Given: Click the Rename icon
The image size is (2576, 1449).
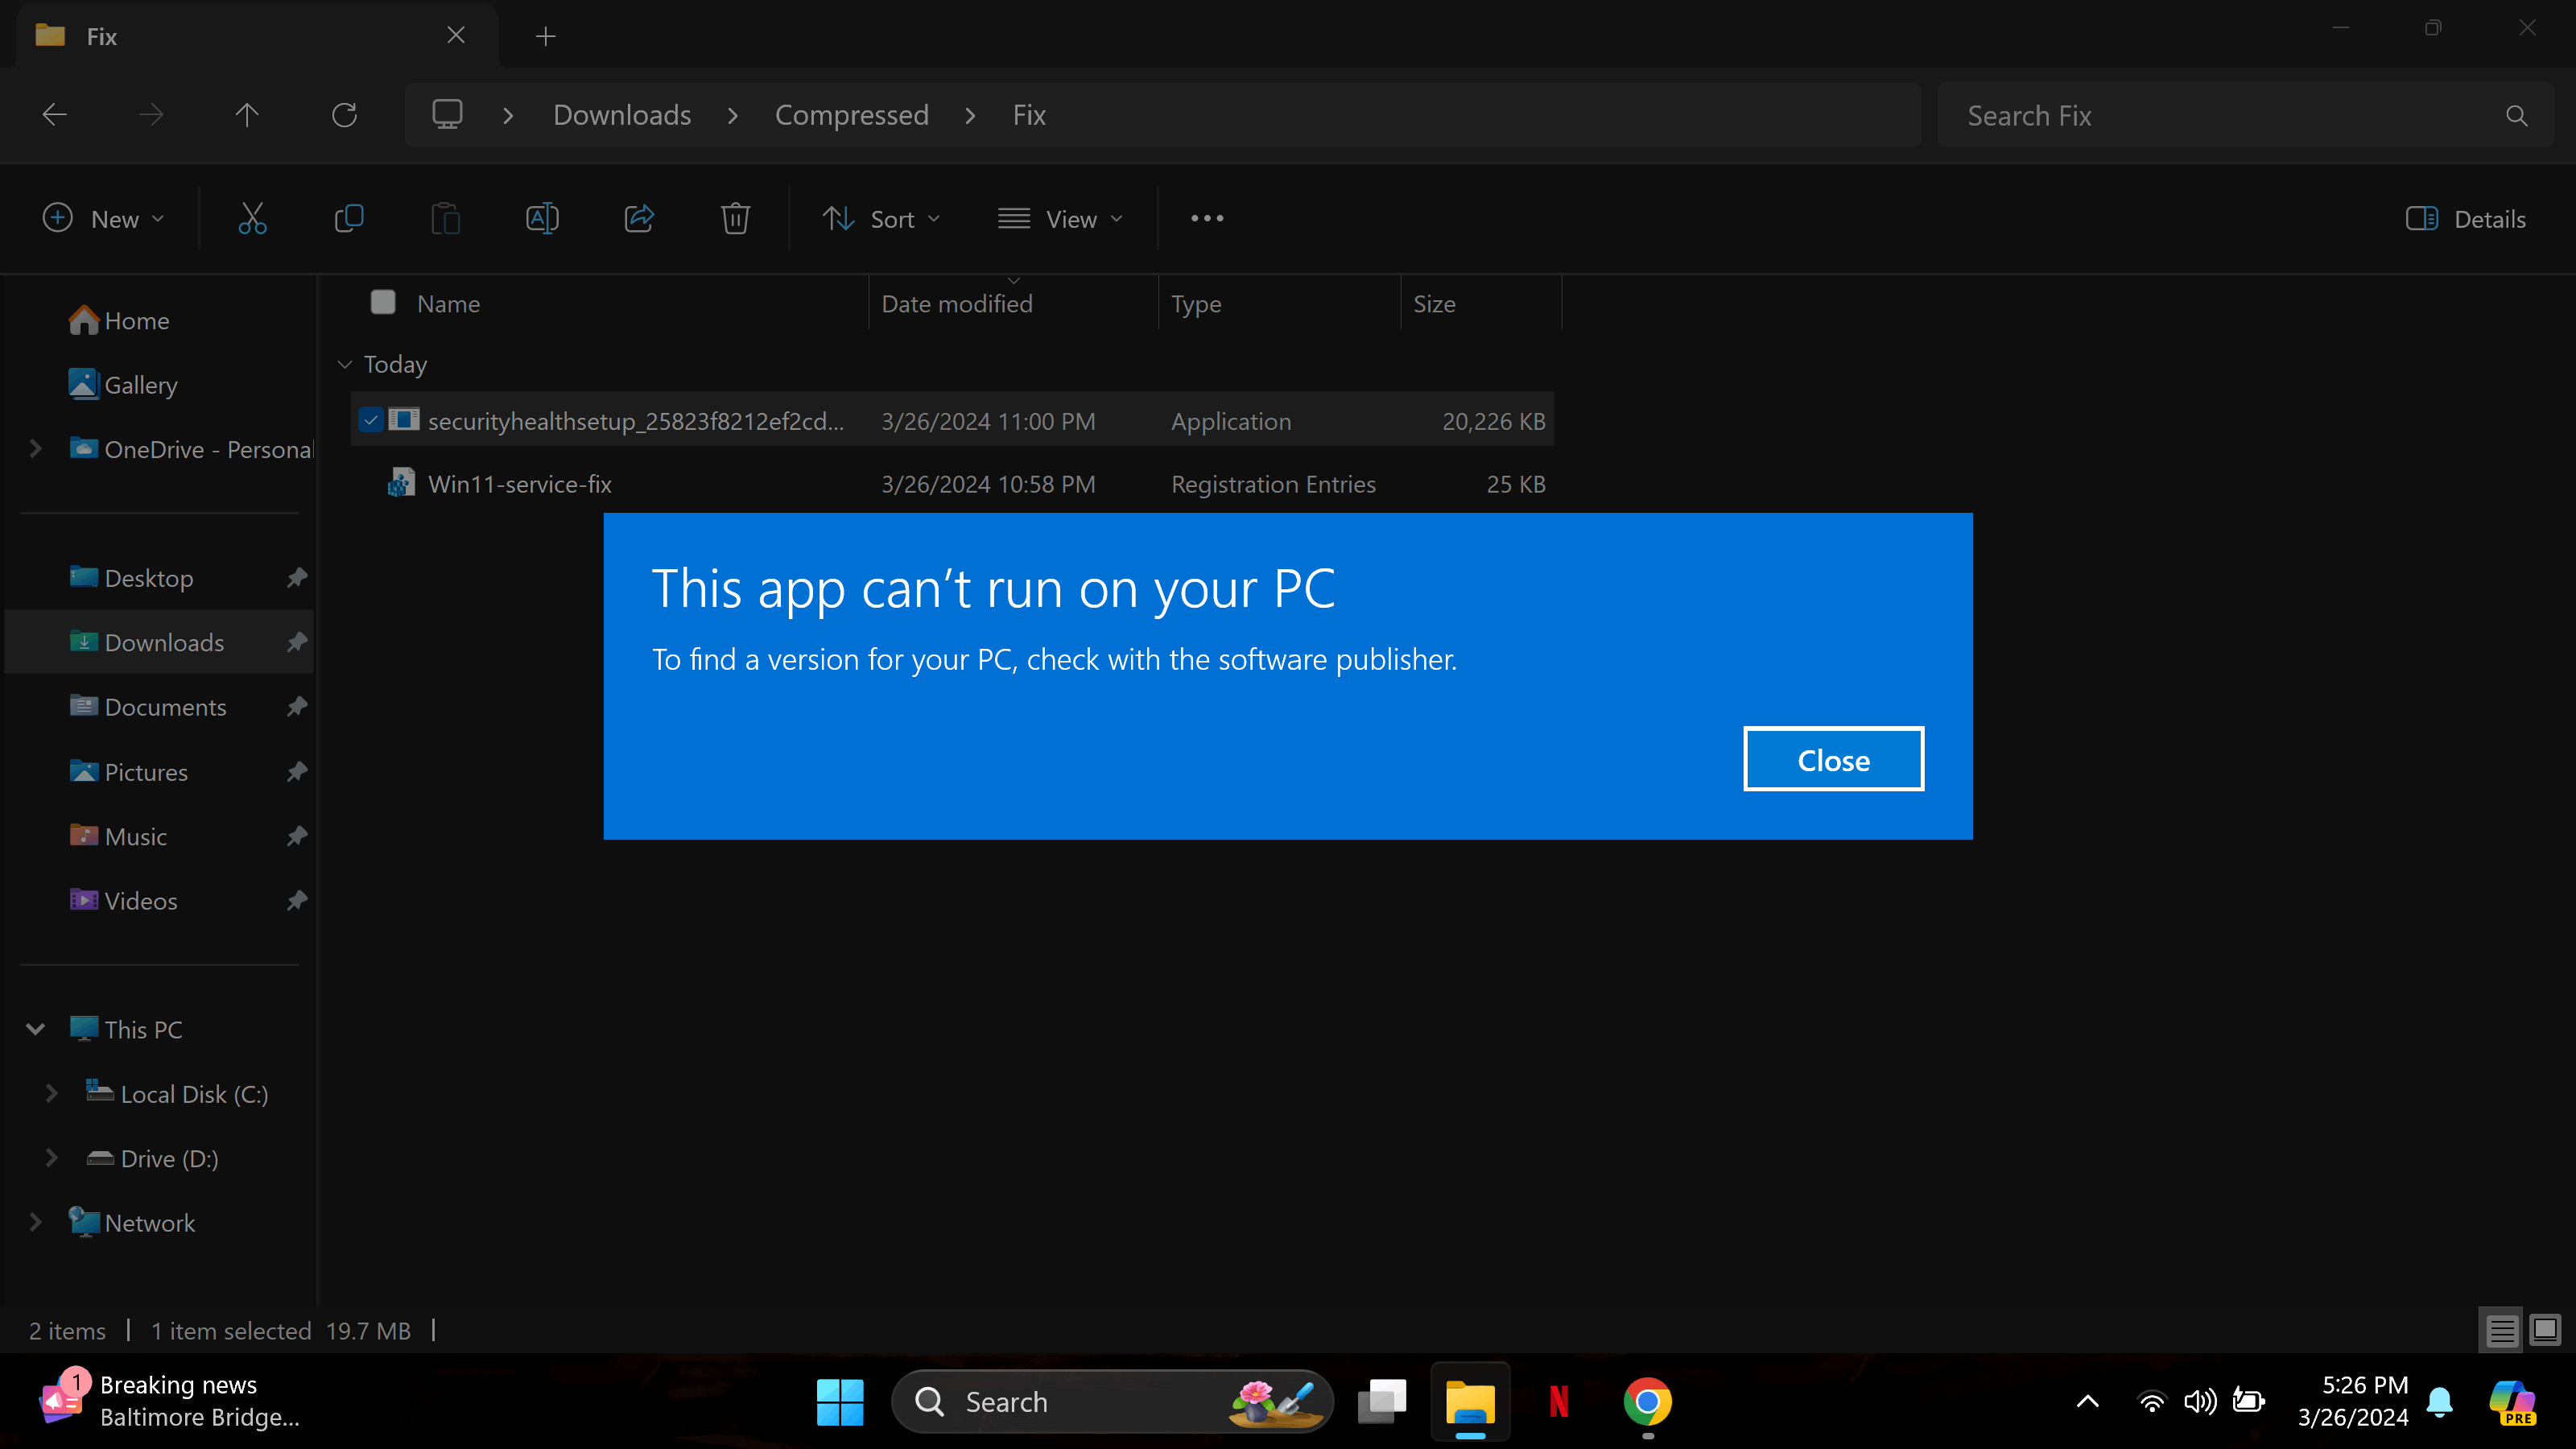Looking at the screenshot, I should tap(542, 218).
